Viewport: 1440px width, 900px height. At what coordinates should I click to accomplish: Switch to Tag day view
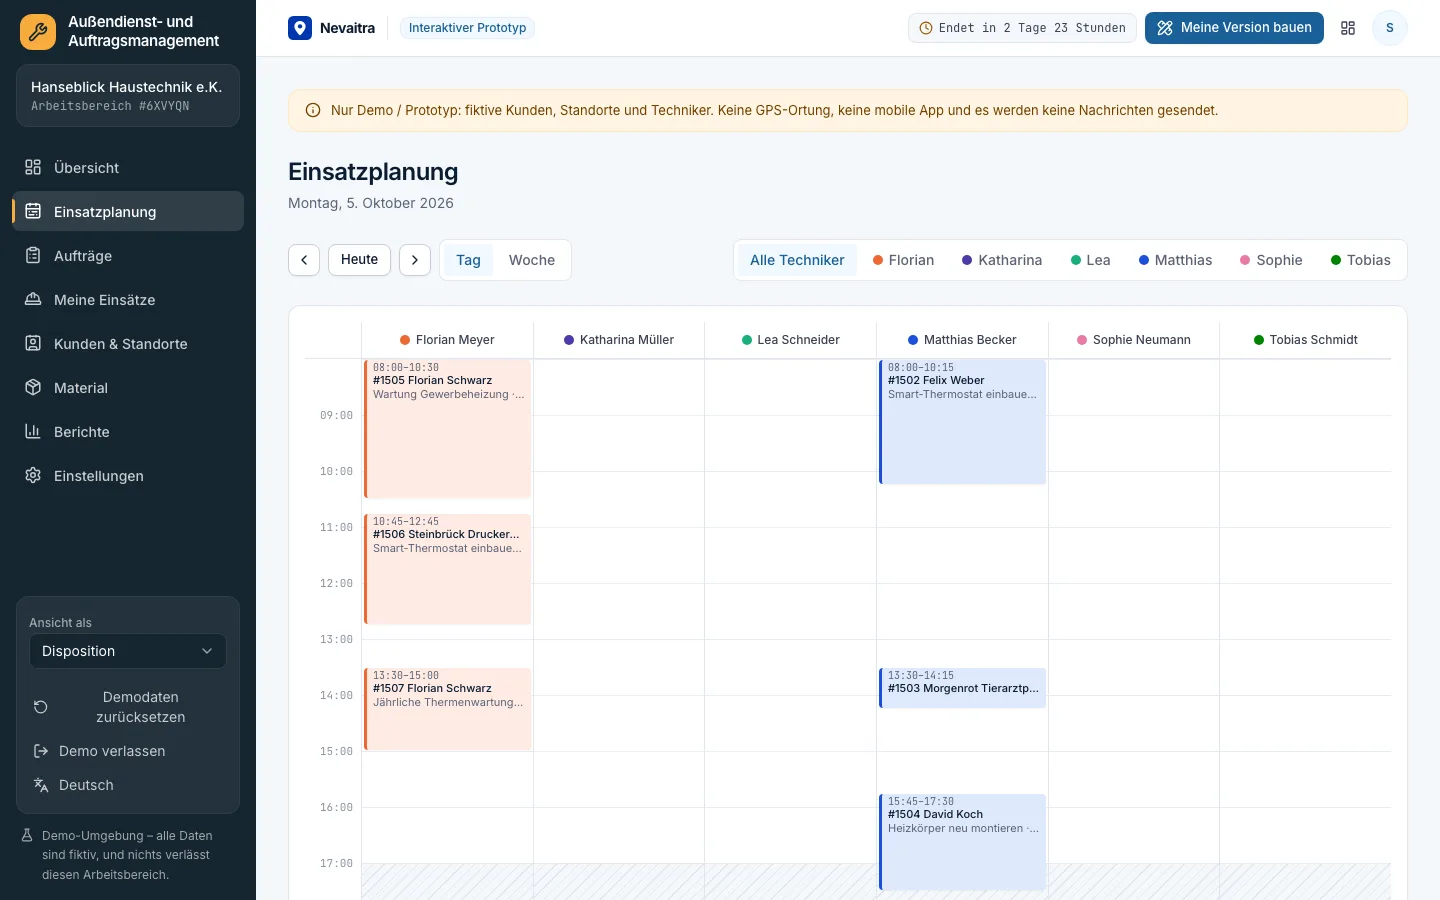coord(468,260)
